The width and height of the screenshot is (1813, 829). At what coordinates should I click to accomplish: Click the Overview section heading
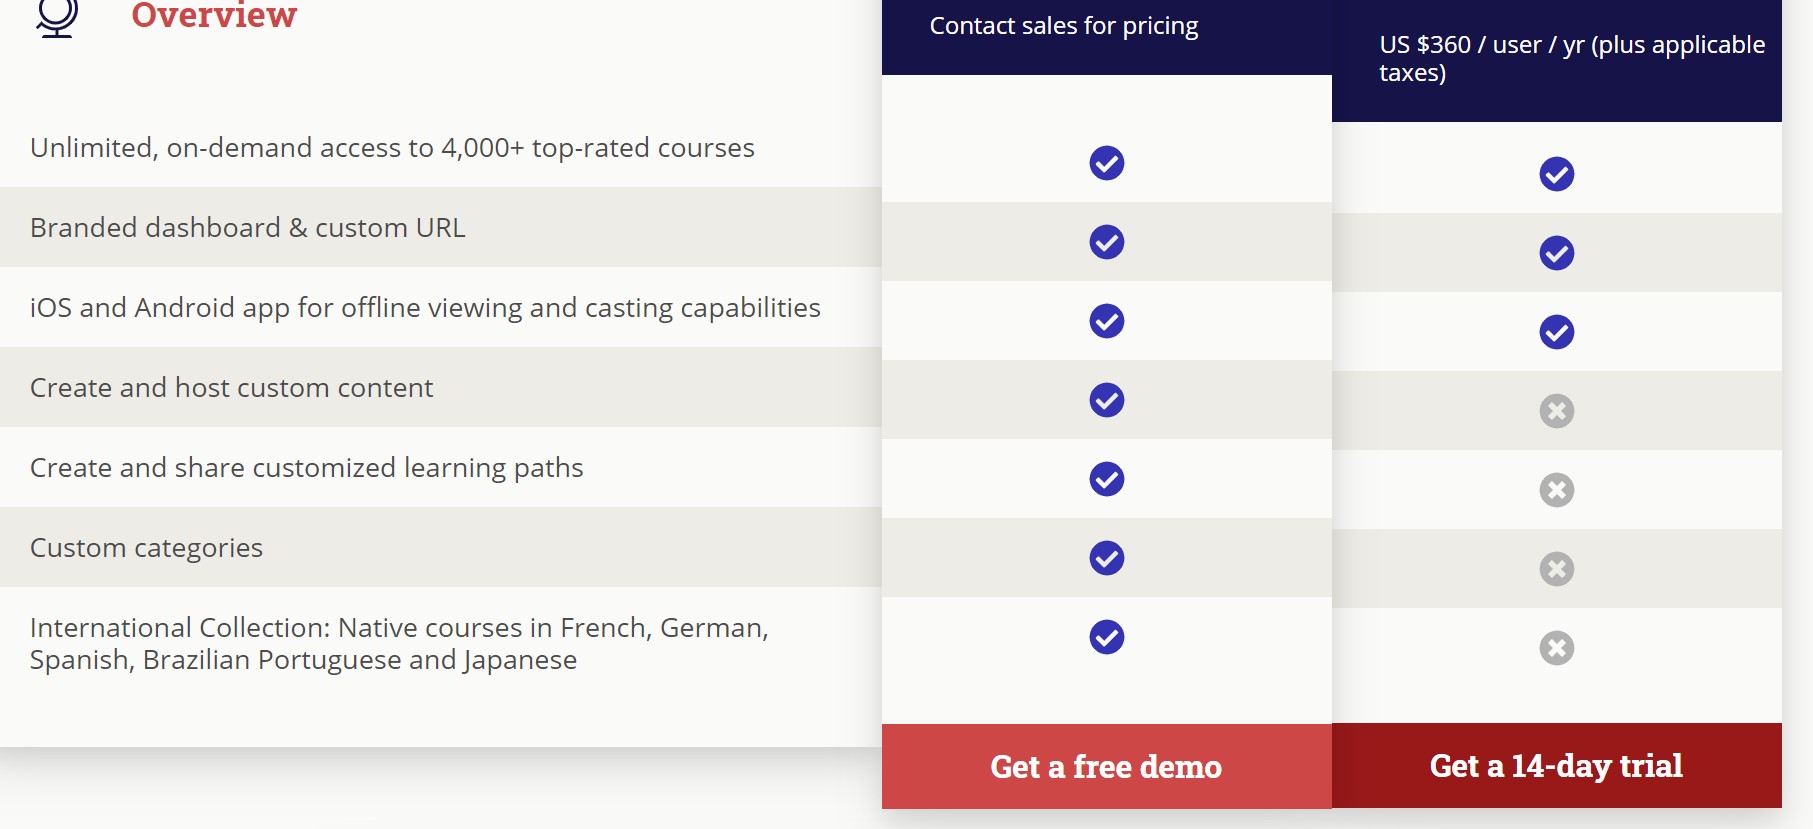tap(214, 16)
